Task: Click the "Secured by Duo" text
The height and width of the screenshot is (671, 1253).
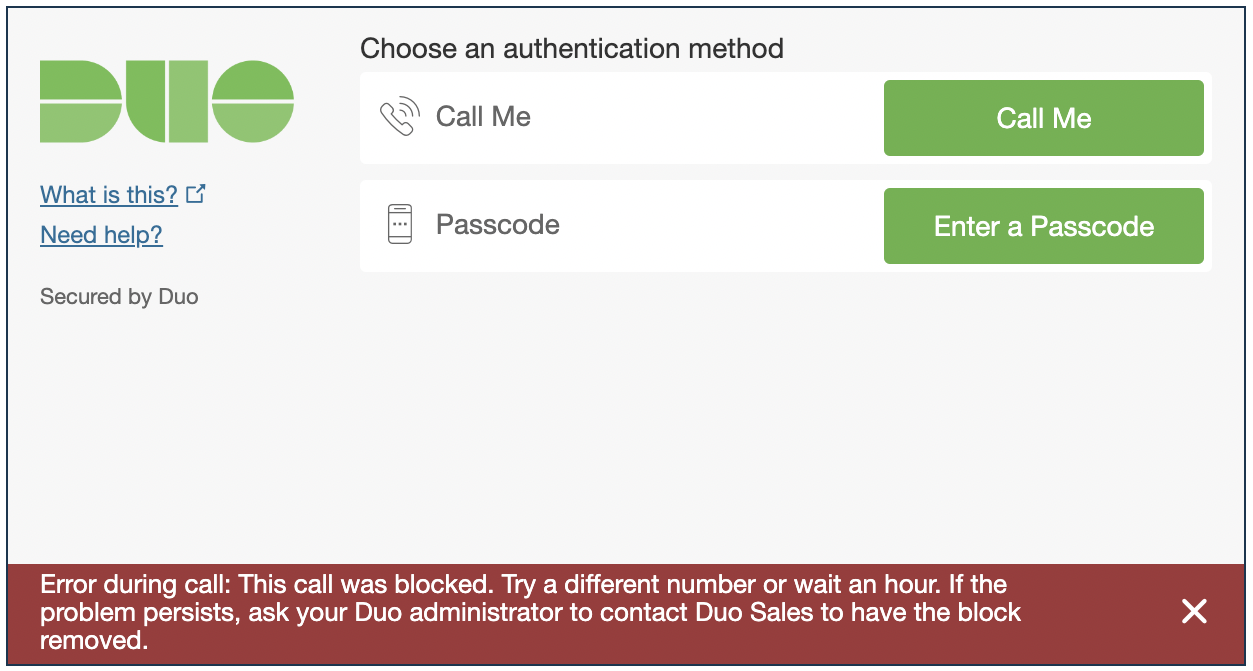Action: tap(119, 297)
